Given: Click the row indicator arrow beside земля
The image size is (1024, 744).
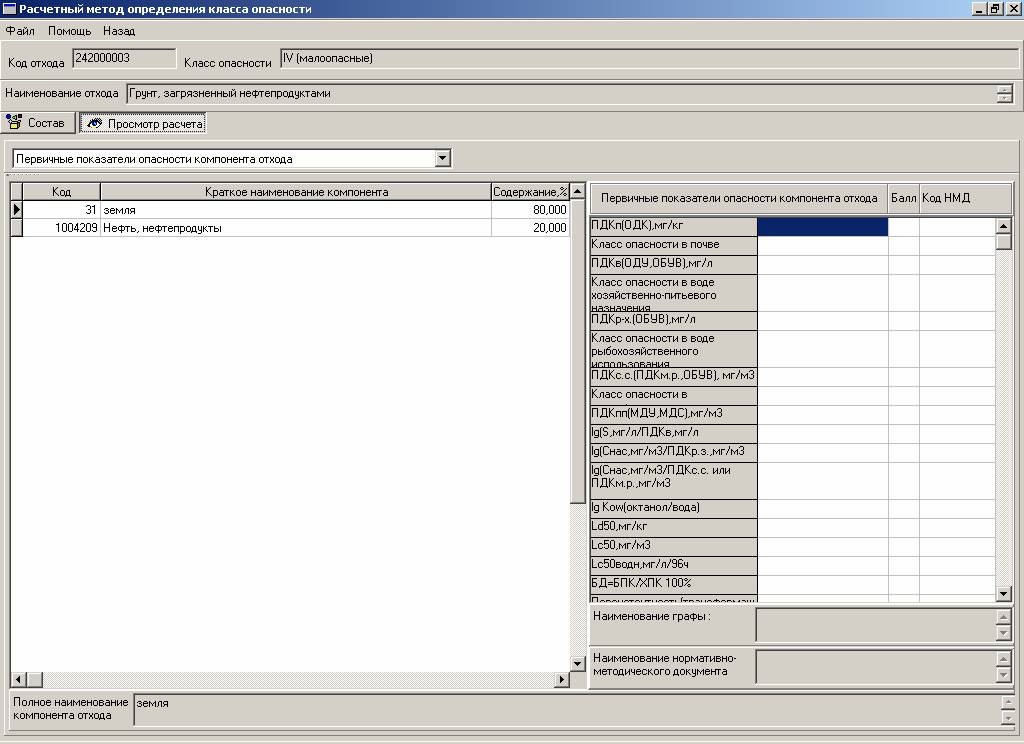Looking at the screenshot, I should (x=16, y=210).
